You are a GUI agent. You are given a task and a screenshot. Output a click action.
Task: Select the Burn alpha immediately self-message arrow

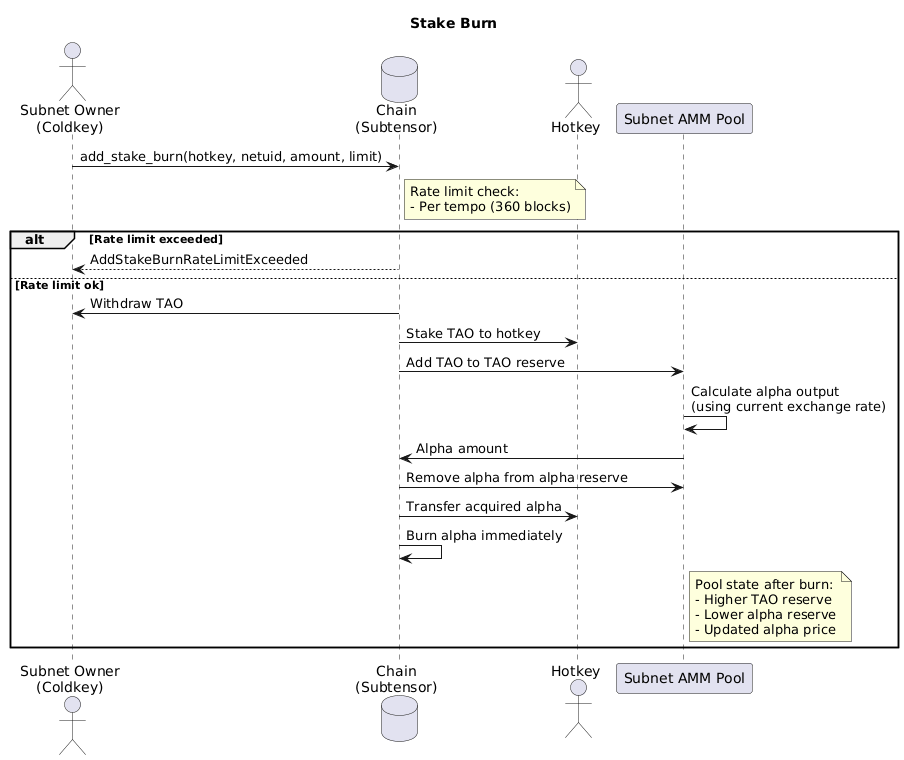click(420, 551)
